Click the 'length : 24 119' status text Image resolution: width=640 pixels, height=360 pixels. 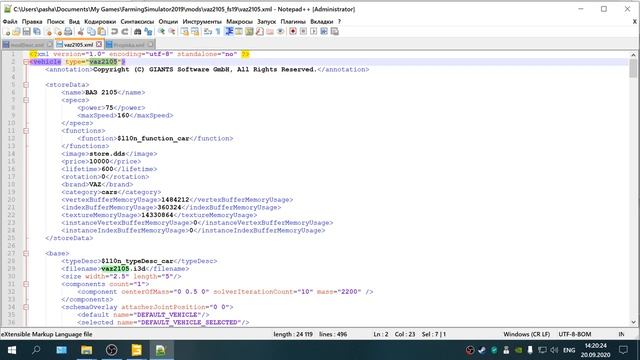[x=293, y=334]
